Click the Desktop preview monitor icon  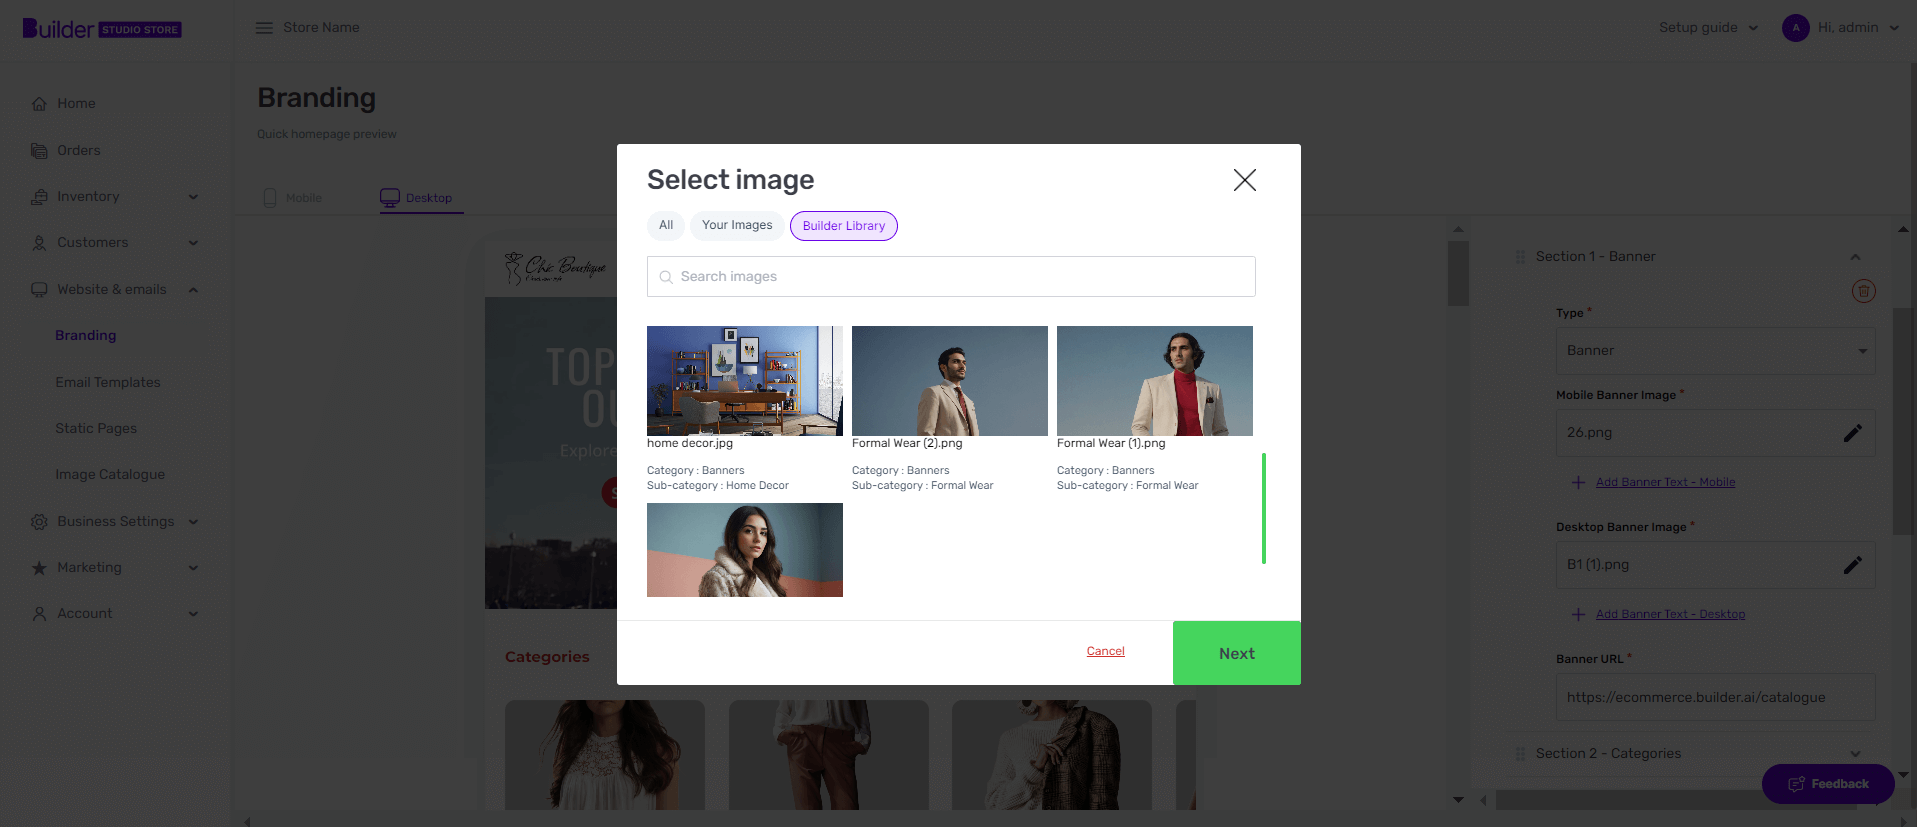(390, 198)
